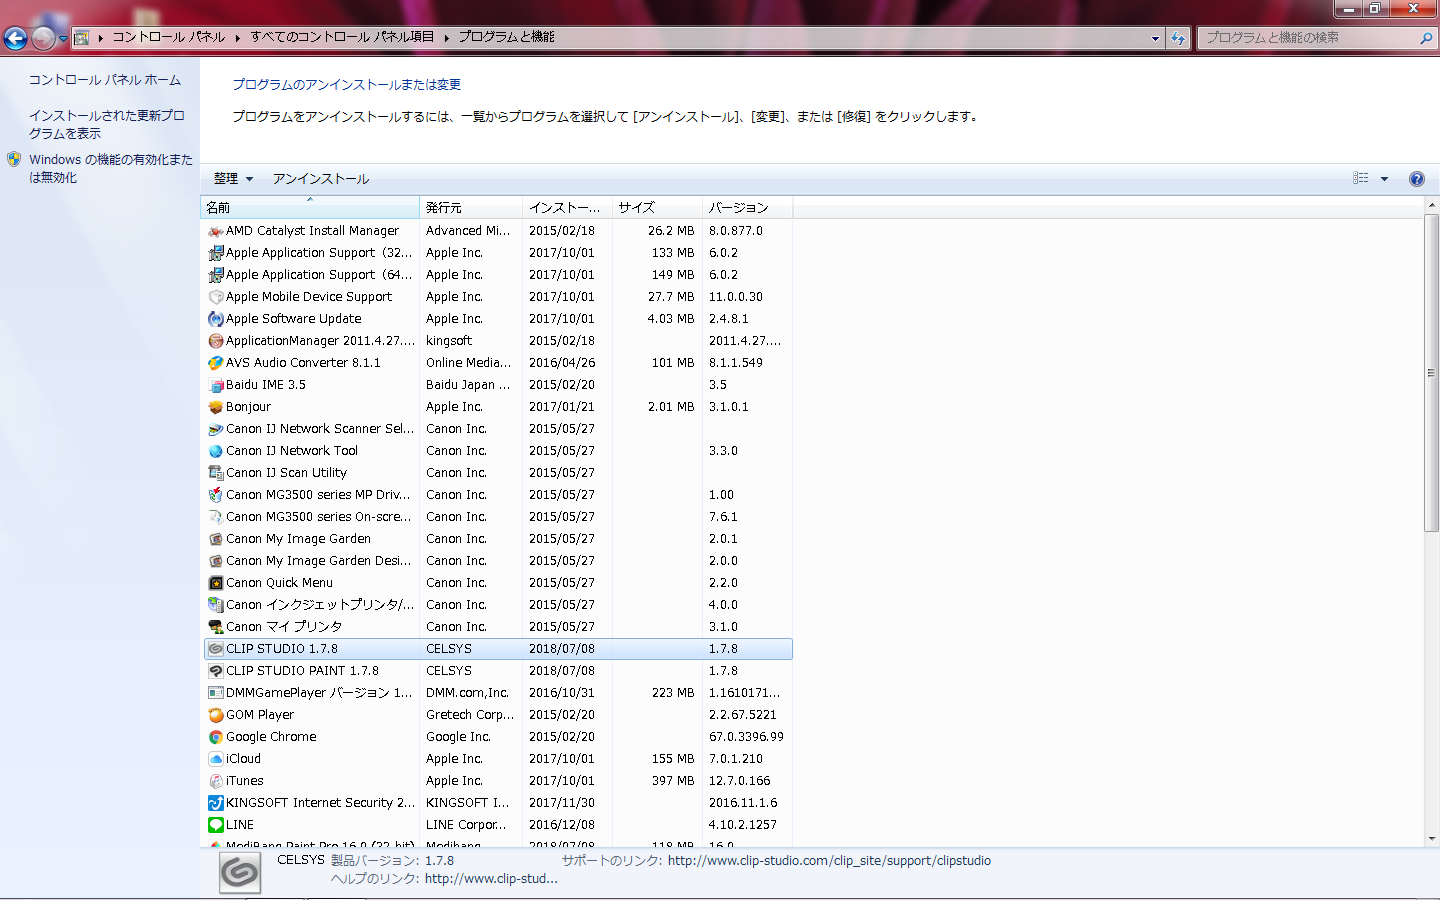
Task: Click date 2016/10/31 in the DMMGamePlayer row
Action: tap(562, 693)
